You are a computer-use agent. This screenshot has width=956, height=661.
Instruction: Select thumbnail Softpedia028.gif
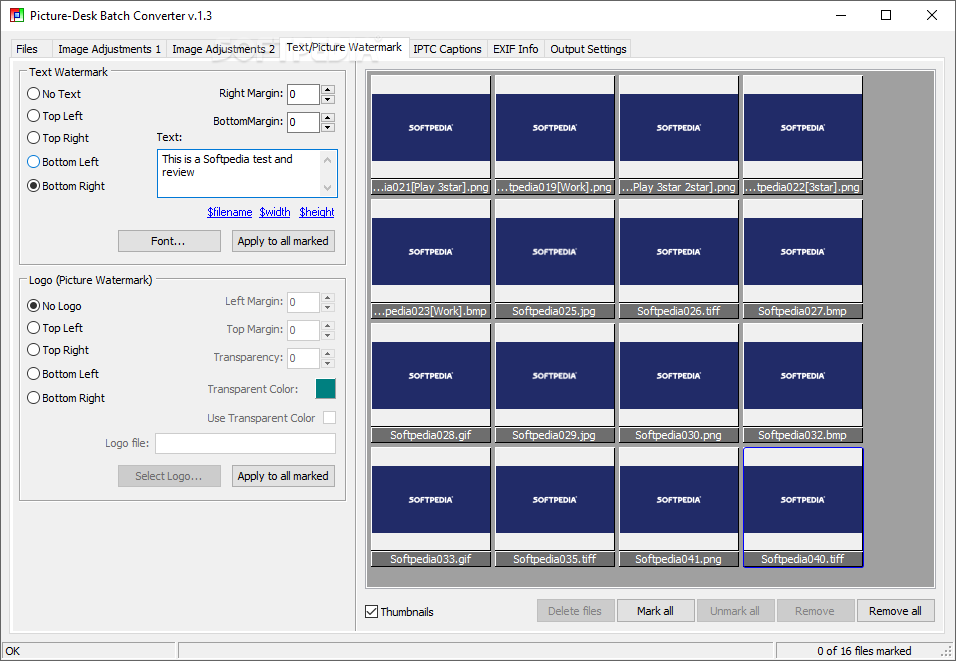tap(431, 383)
